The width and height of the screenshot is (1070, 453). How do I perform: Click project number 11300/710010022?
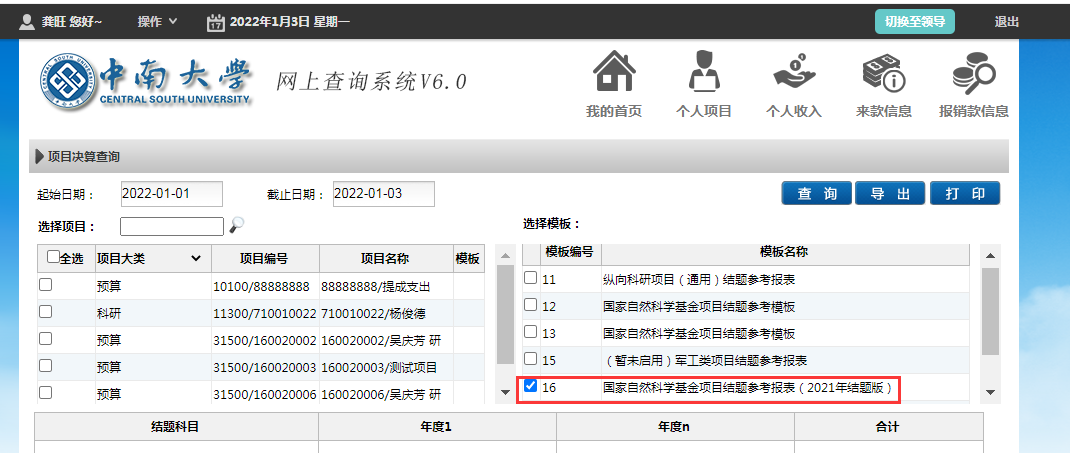[x=265, y=314]
